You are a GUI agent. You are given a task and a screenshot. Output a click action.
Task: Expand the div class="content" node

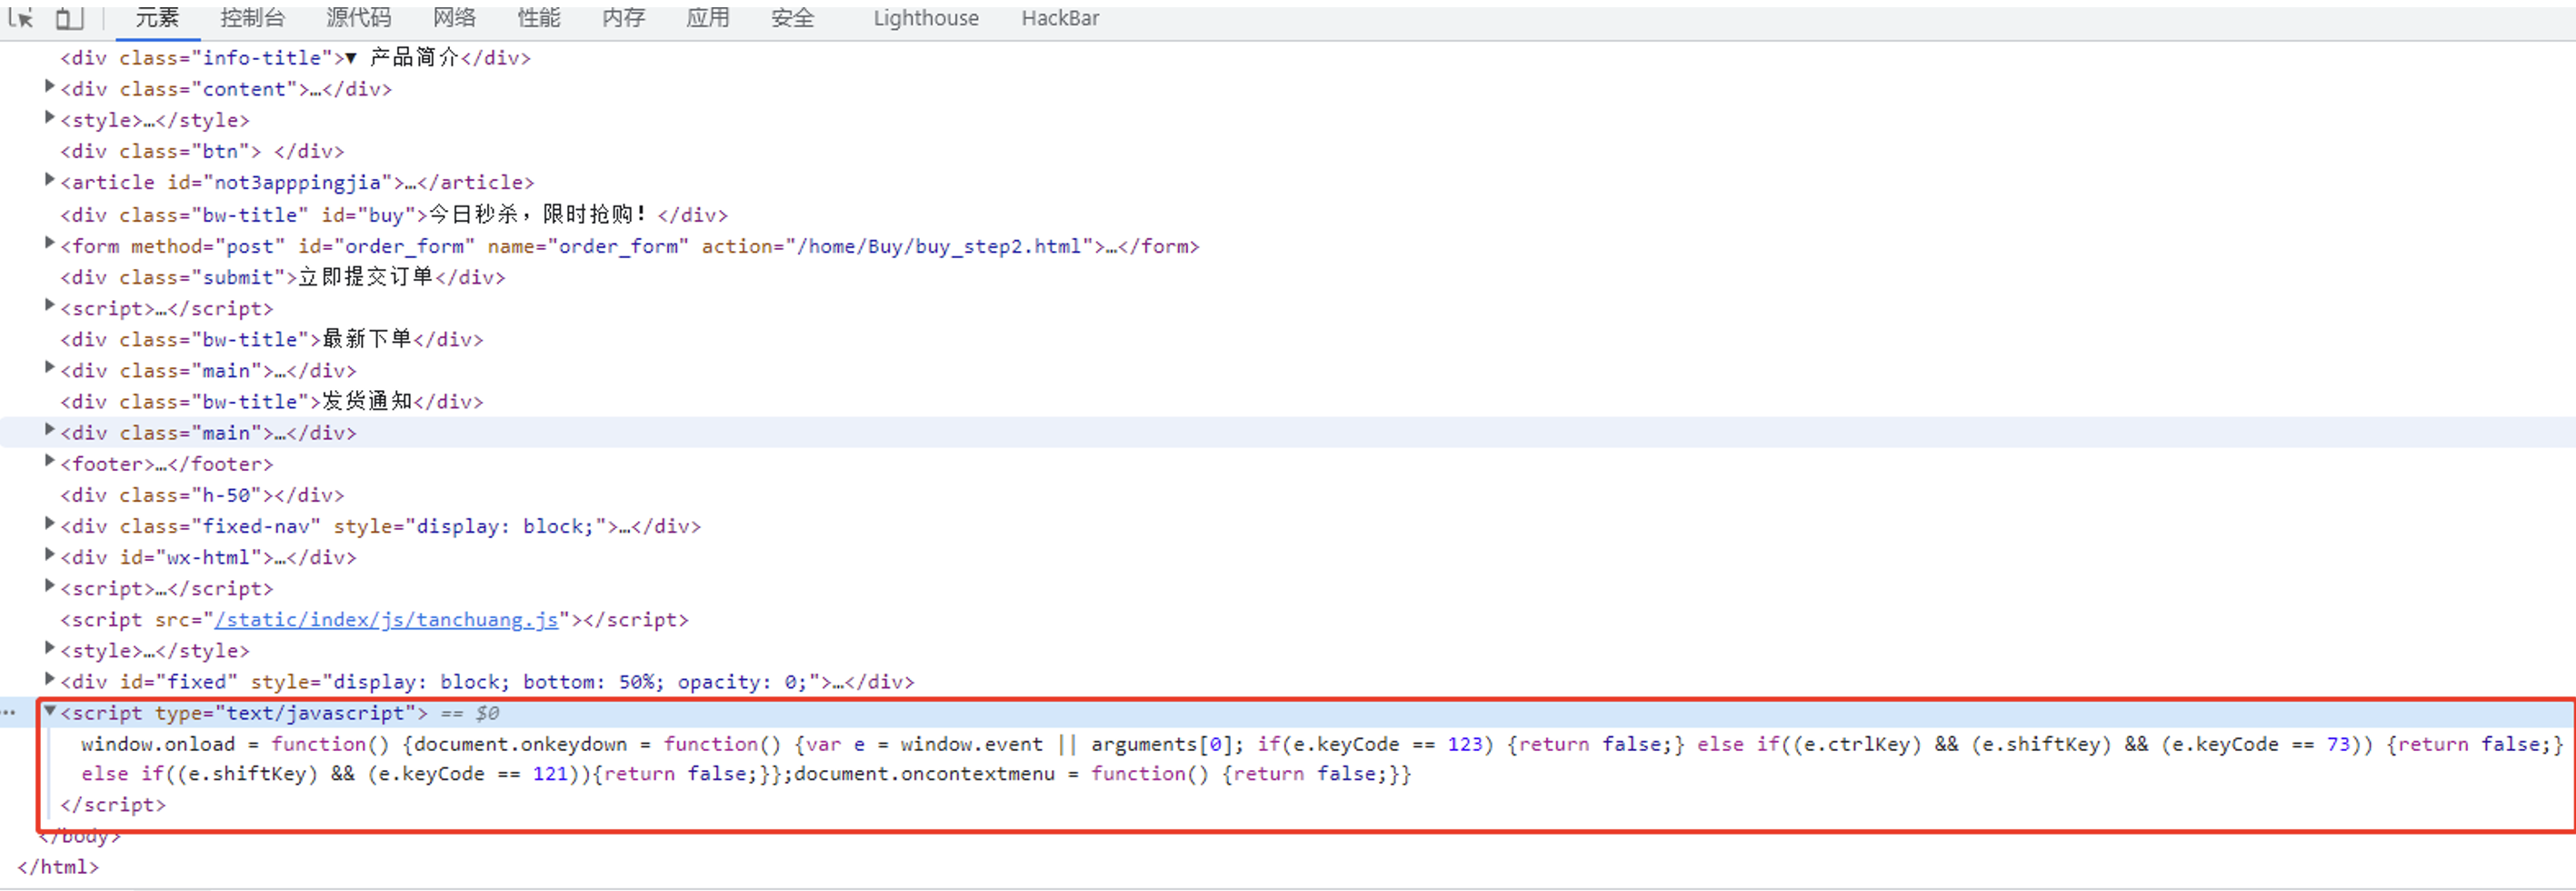click(x=49, y=87)
